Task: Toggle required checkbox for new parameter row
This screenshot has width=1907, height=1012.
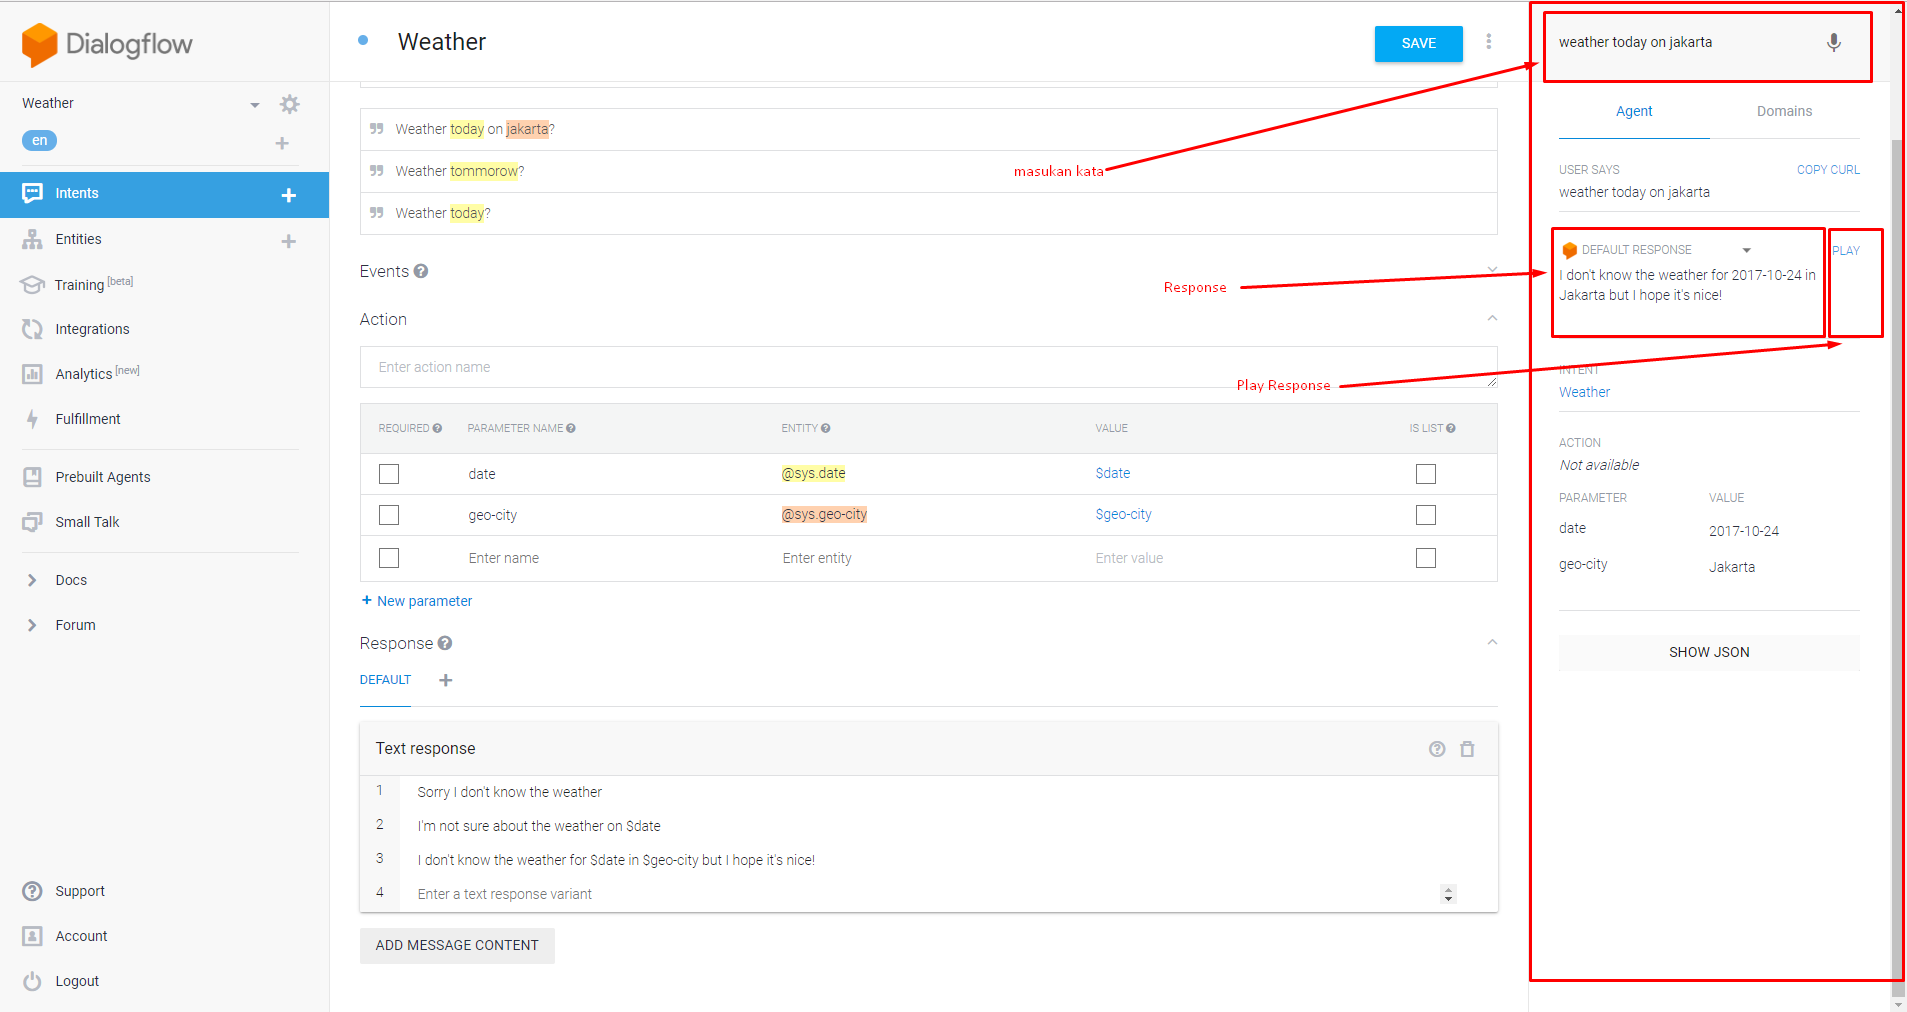Action: (389, 558)
